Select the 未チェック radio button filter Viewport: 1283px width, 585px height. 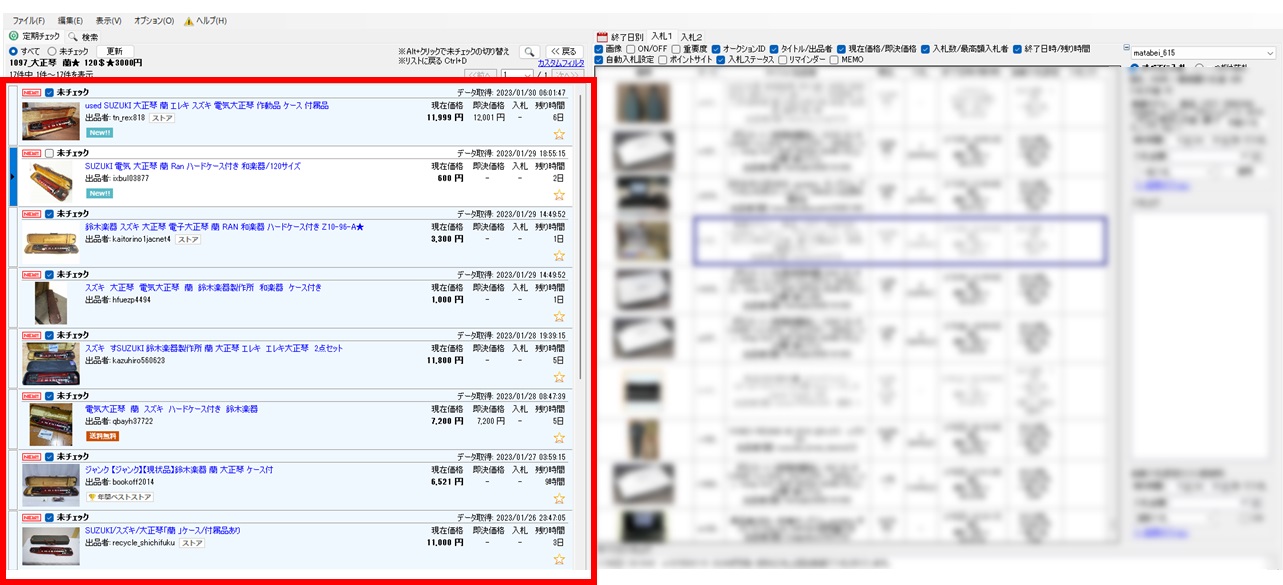point(52,51)
